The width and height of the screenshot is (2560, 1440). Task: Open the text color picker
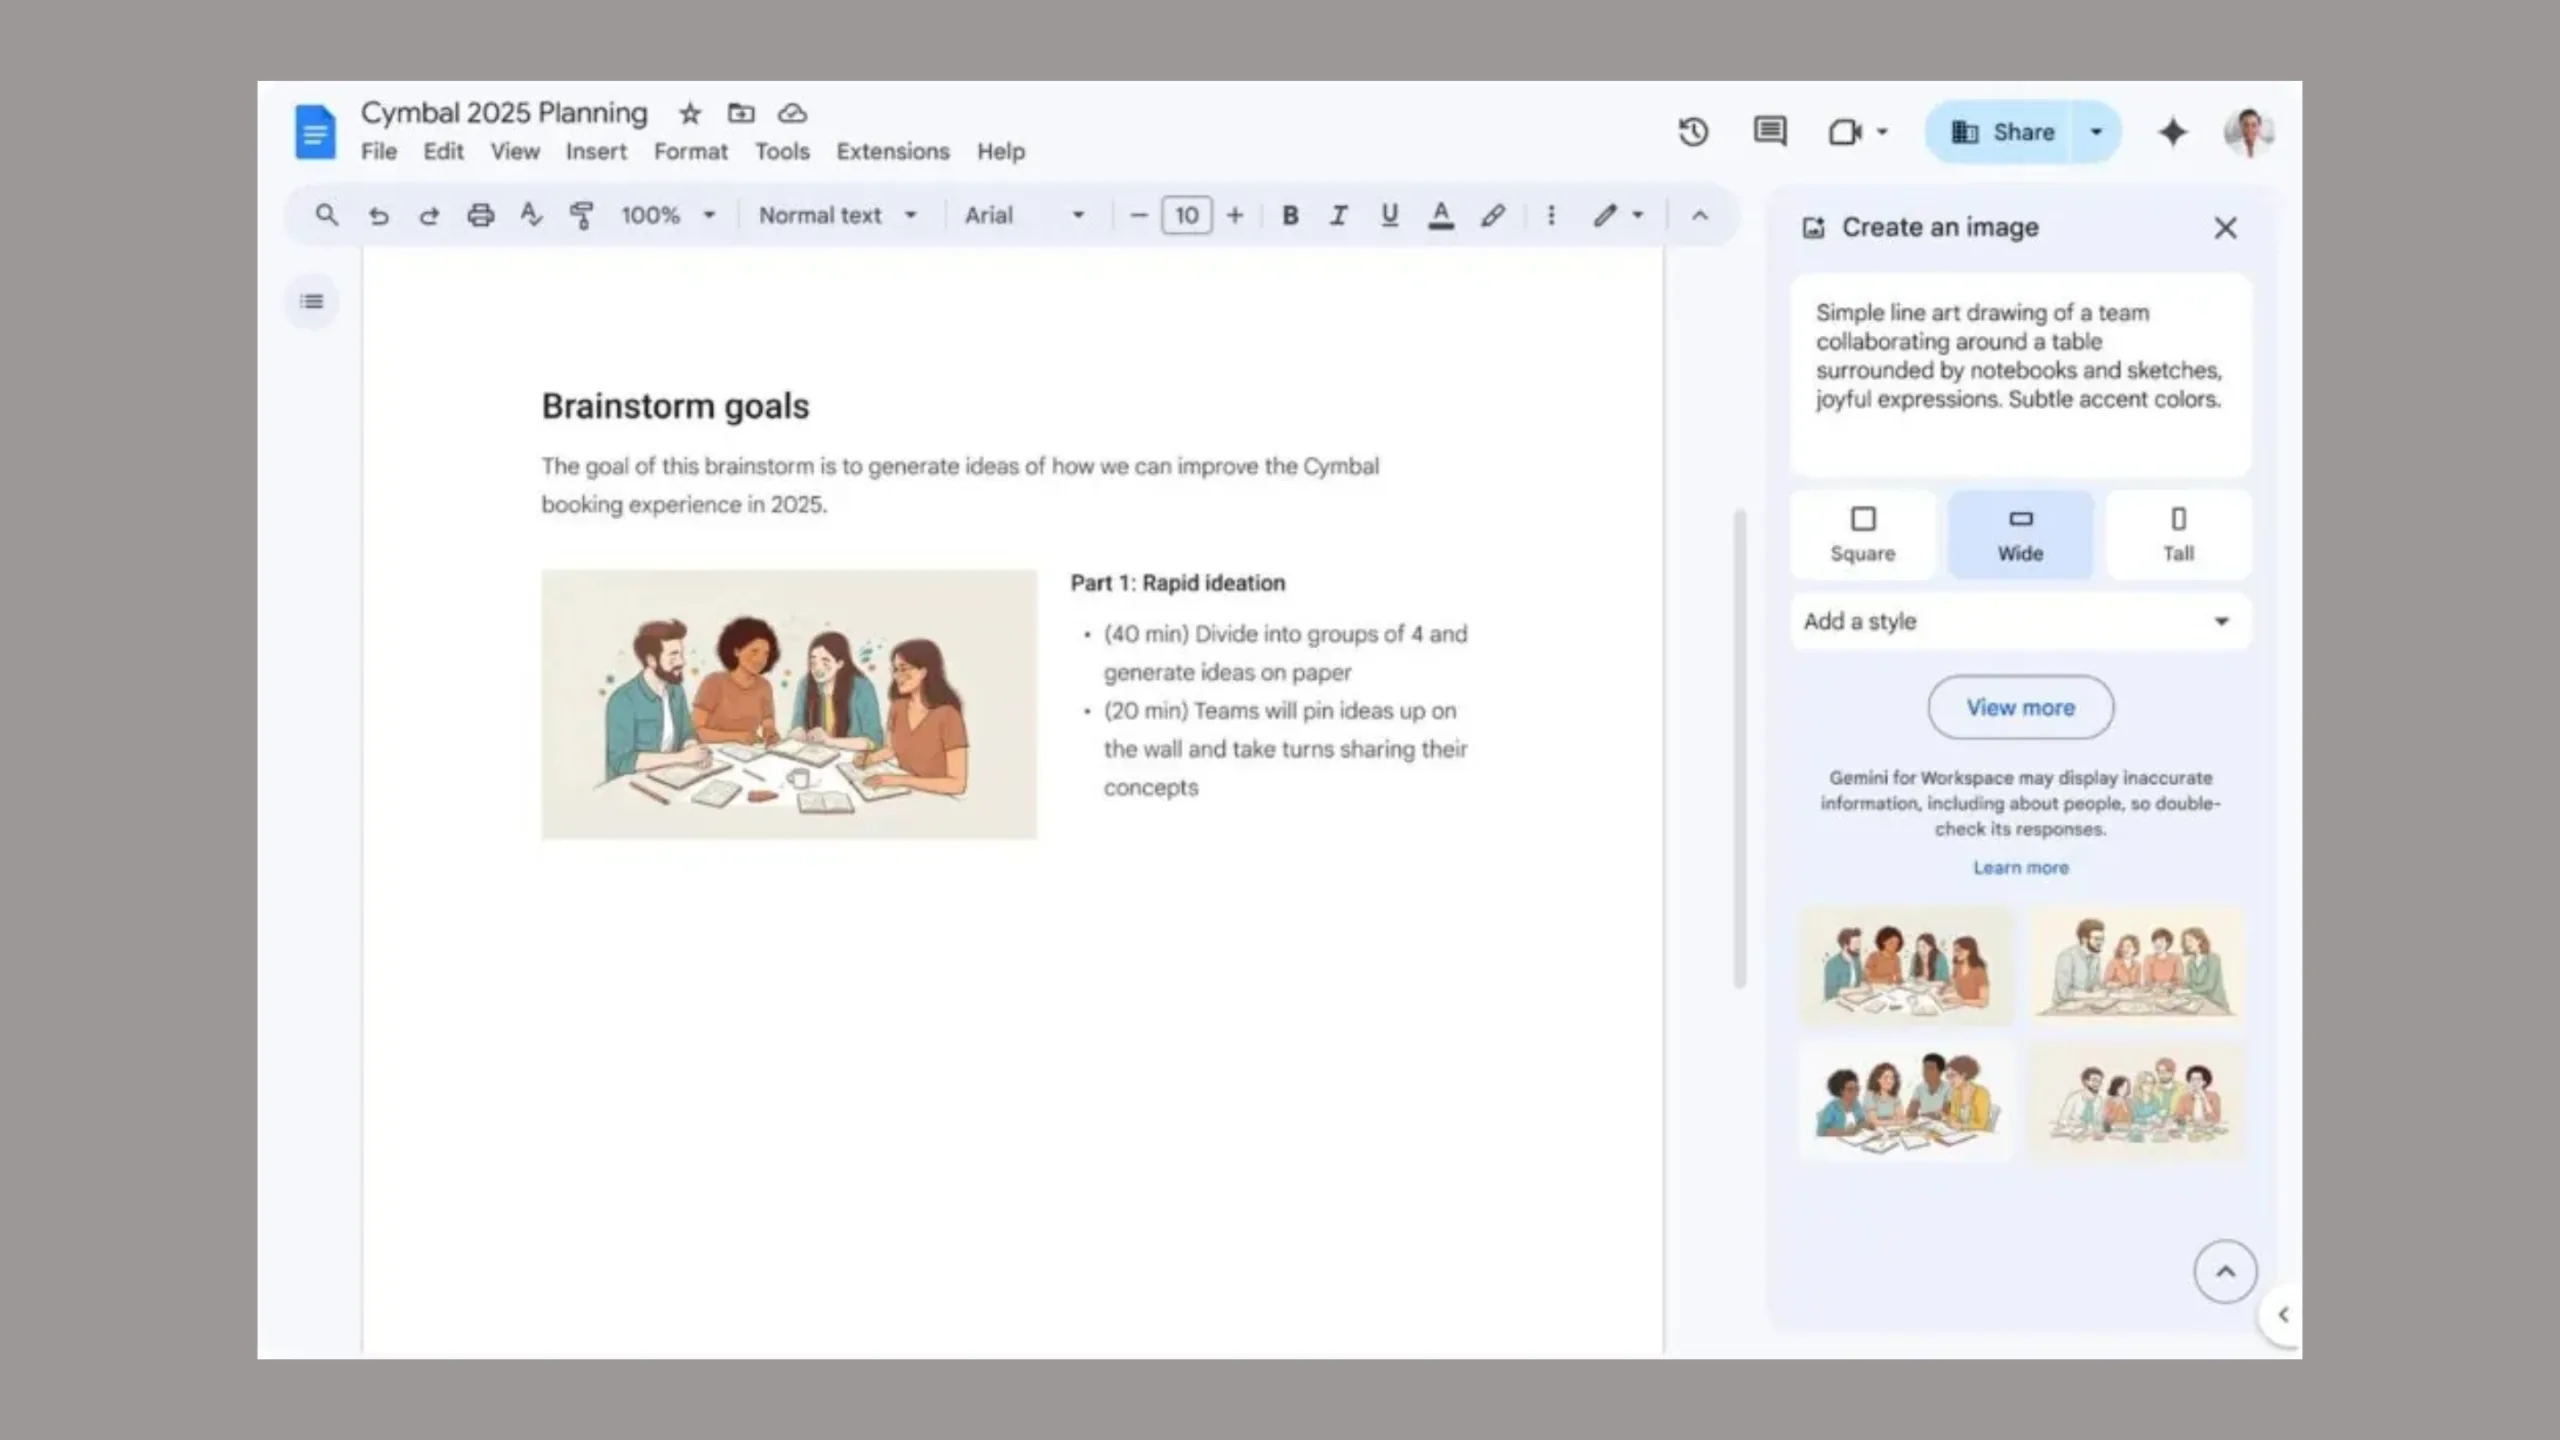tap(1441, 215)
